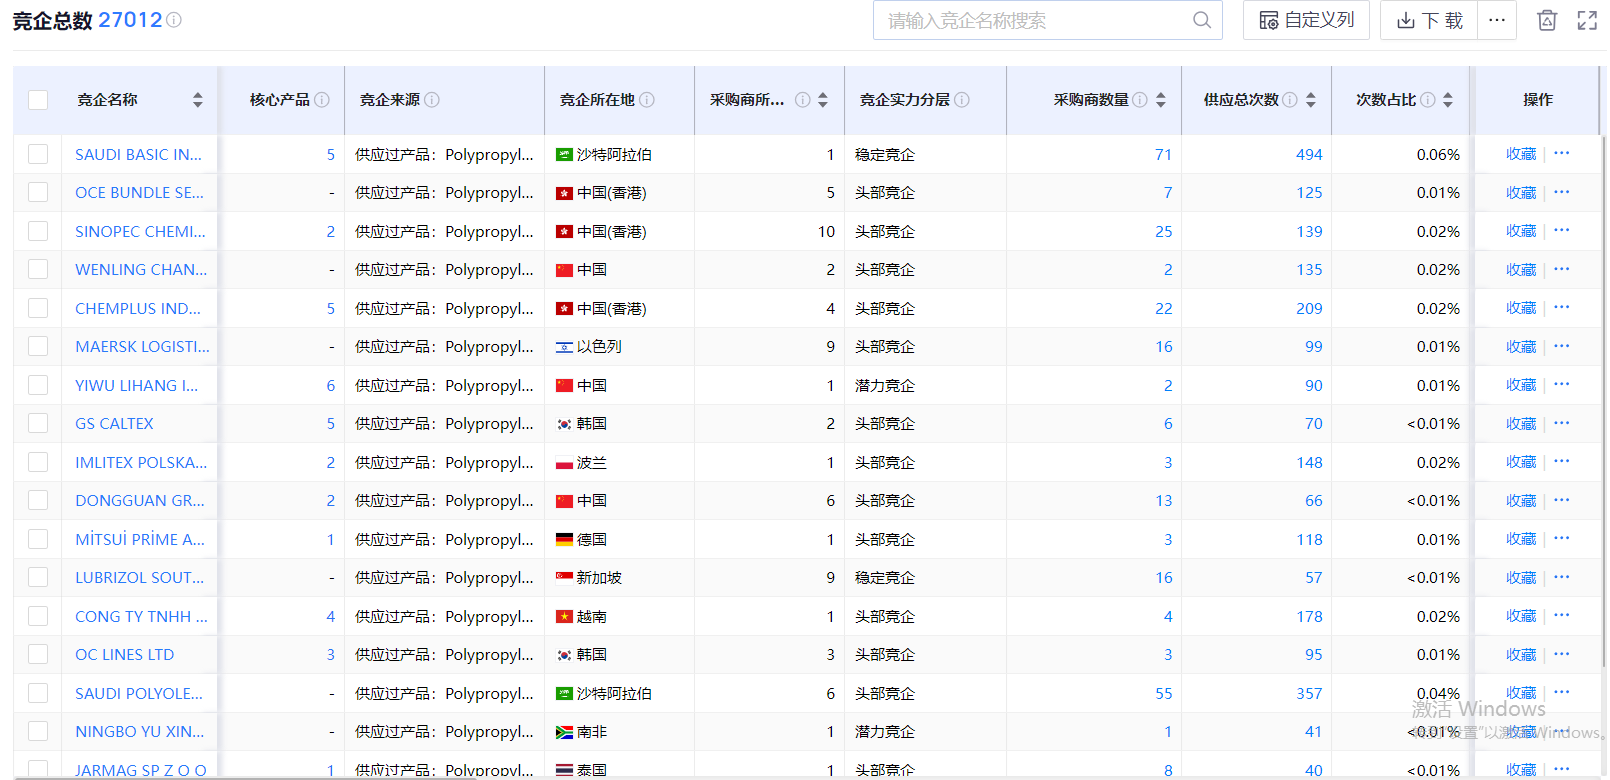Click info icon next to 竞企总数 27012

click(x=174, y=20)
